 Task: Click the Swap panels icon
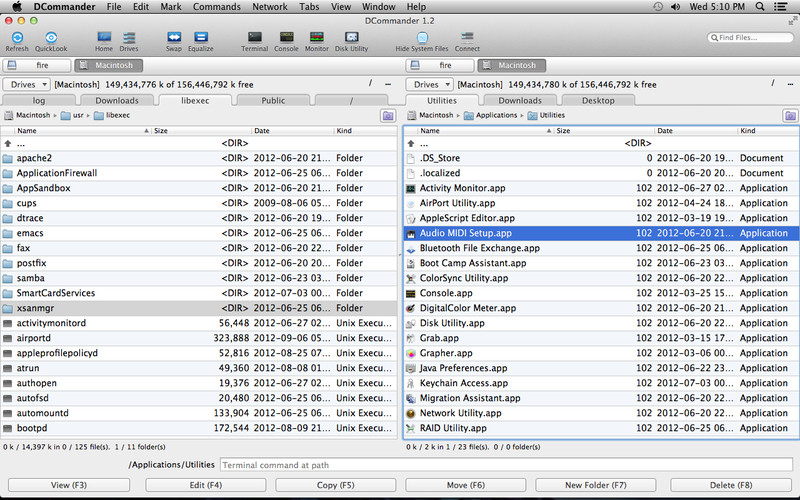click(173, 38)
